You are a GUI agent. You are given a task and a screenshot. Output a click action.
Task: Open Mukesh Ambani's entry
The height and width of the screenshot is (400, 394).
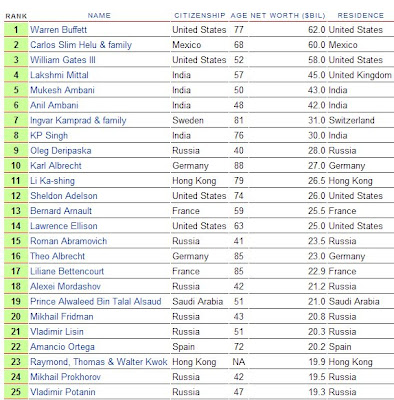tap(62, 90)
